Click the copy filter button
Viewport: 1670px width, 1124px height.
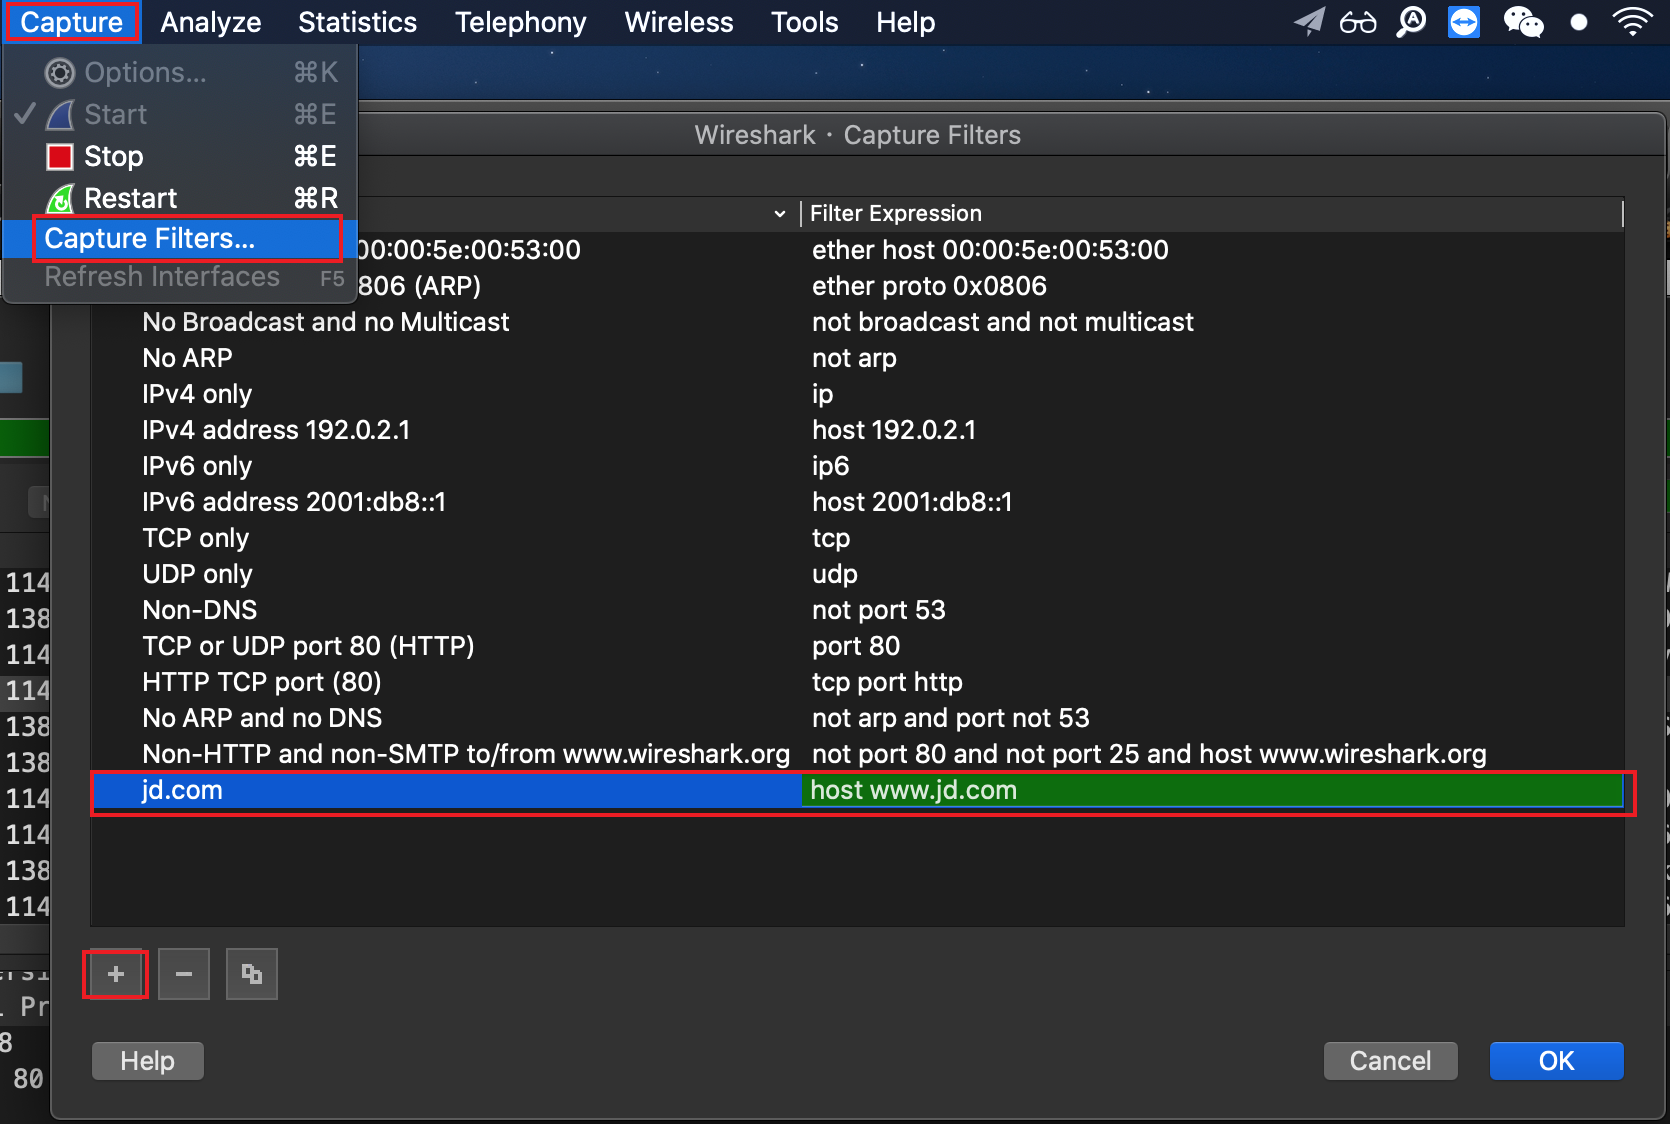click(252, 974)
